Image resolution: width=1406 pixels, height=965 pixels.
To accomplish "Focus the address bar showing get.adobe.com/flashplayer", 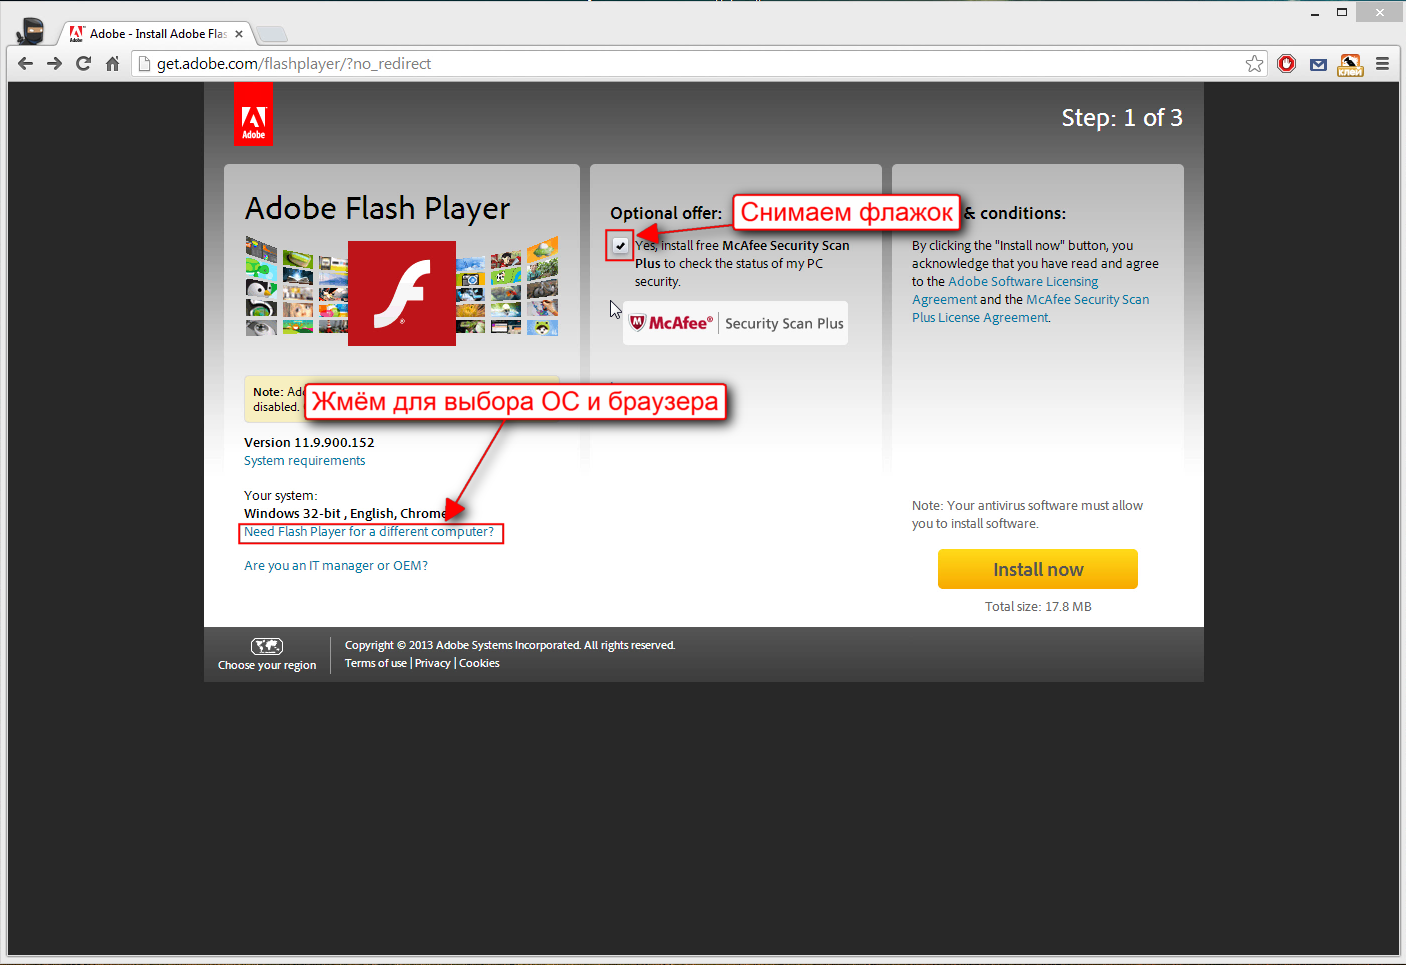I will [x=700, y=64].
